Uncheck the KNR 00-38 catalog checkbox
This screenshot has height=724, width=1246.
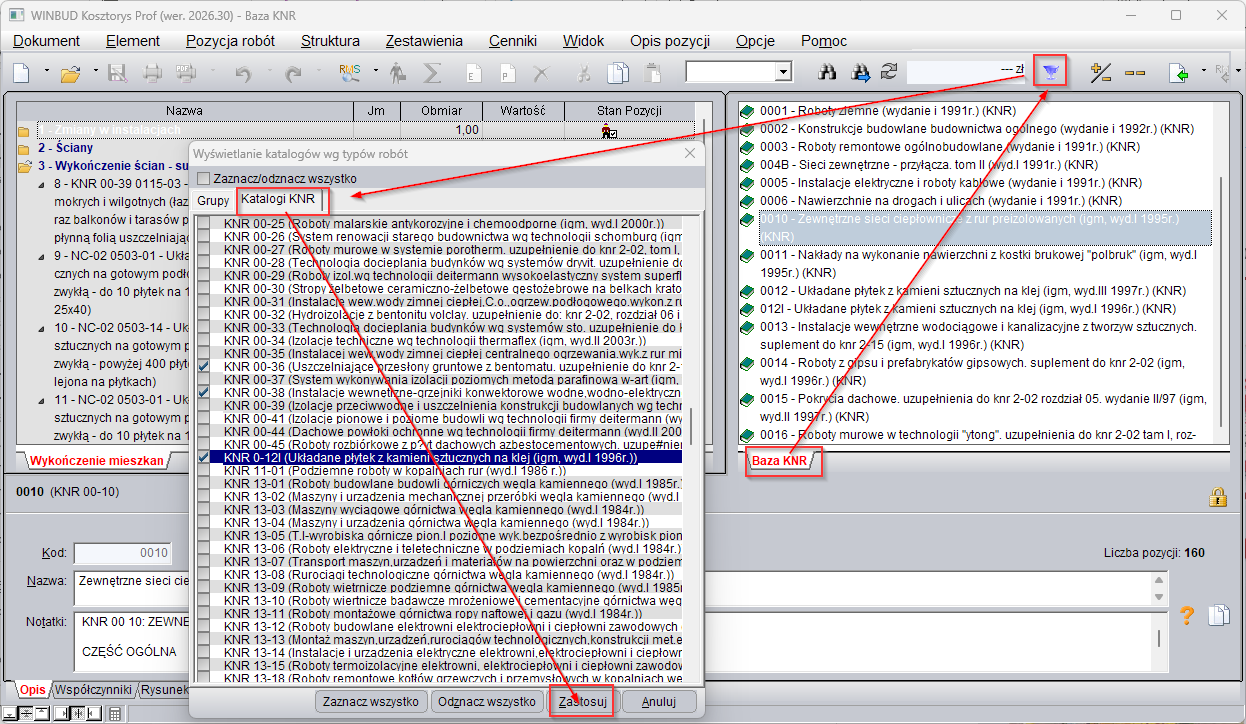204,393
